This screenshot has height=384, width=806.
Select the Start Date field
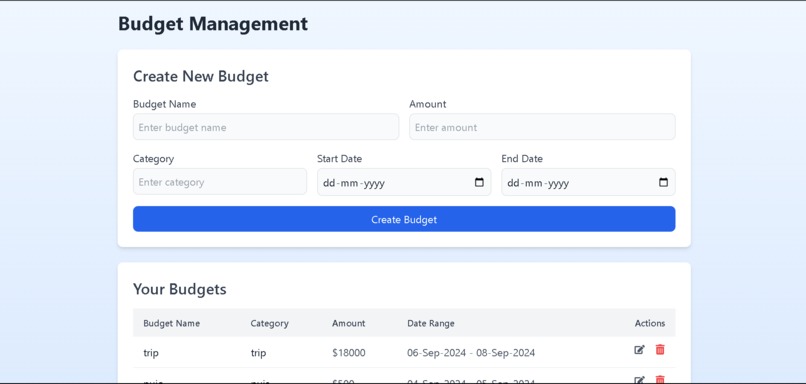click(x=404, y=182)
